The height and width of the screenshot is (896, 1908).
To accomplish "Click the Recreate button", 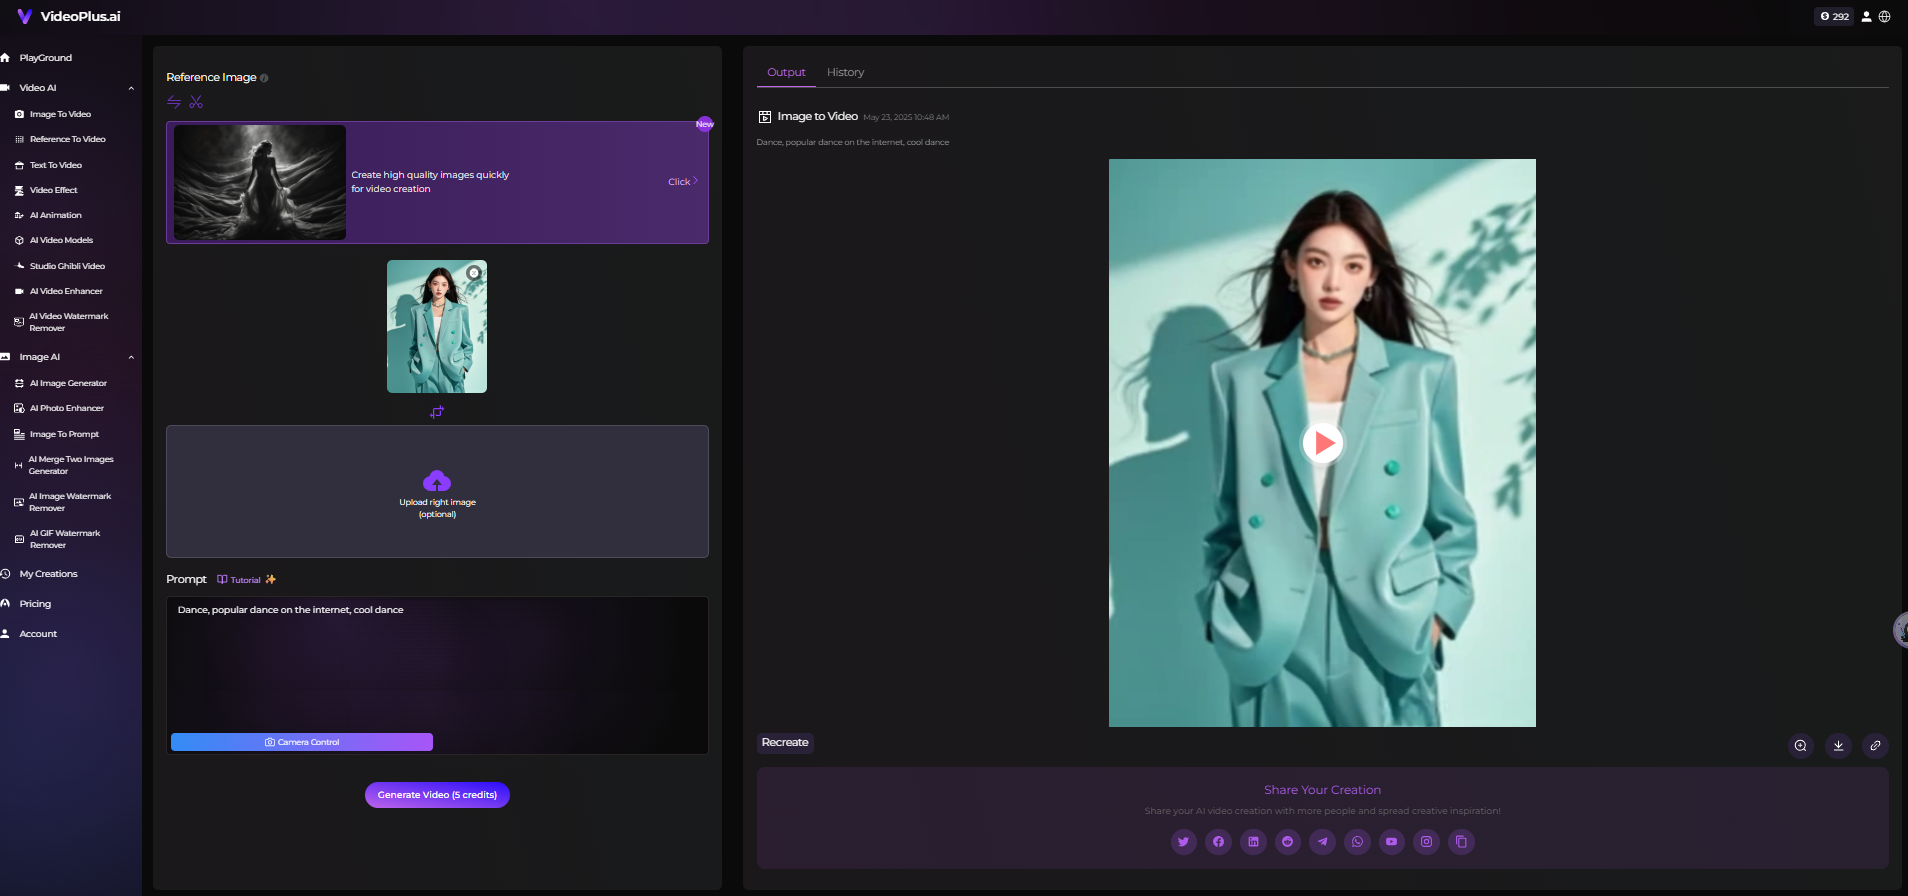I will (785, 743).
